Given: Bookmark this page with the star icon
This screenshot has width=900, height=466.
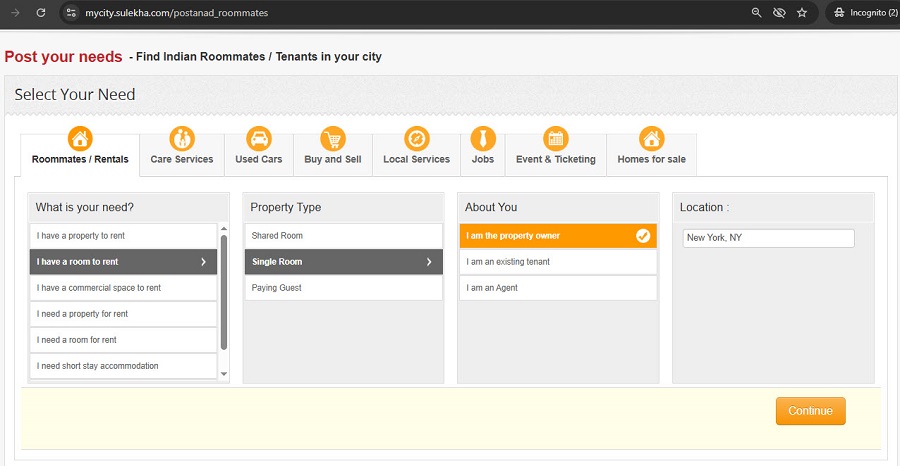Looking at the screenshot, I should (802, 13).
